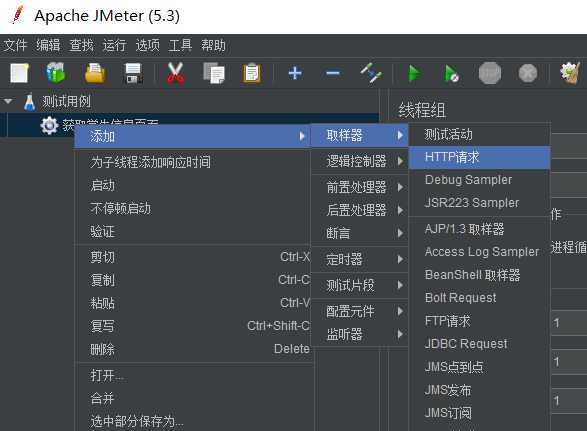This screenshot has width=587, height=431.
Task: Choose AJP/1.3 取样器 entry
Action: pos(480,229)
